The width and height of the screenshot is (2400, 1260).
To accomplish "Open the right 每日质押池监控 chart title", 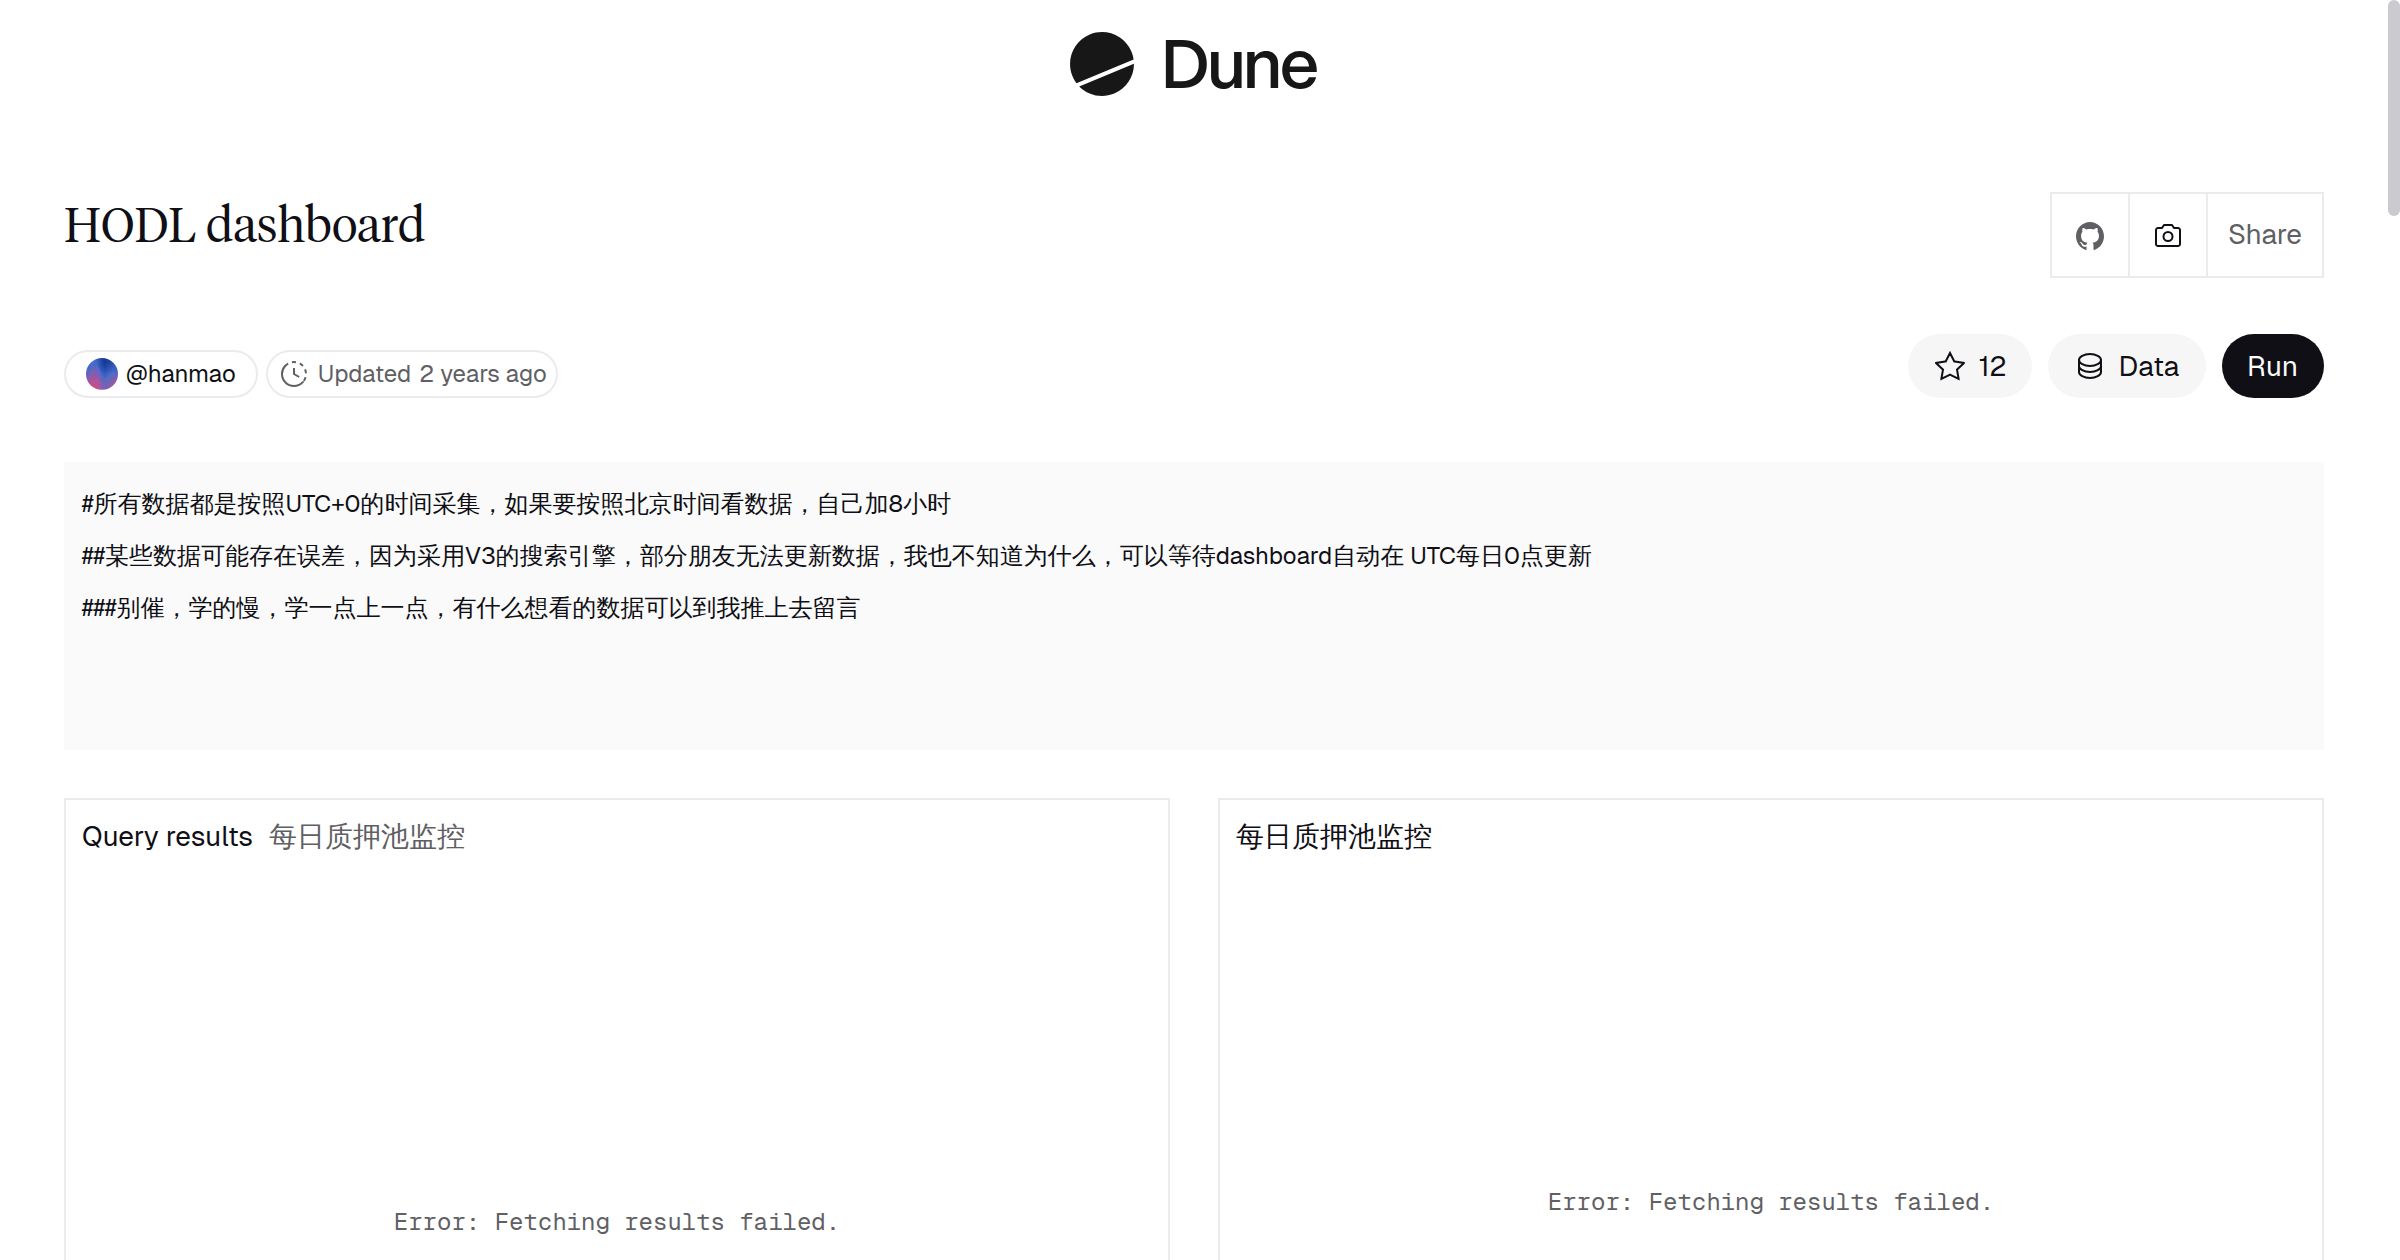I will (1333, 837).
